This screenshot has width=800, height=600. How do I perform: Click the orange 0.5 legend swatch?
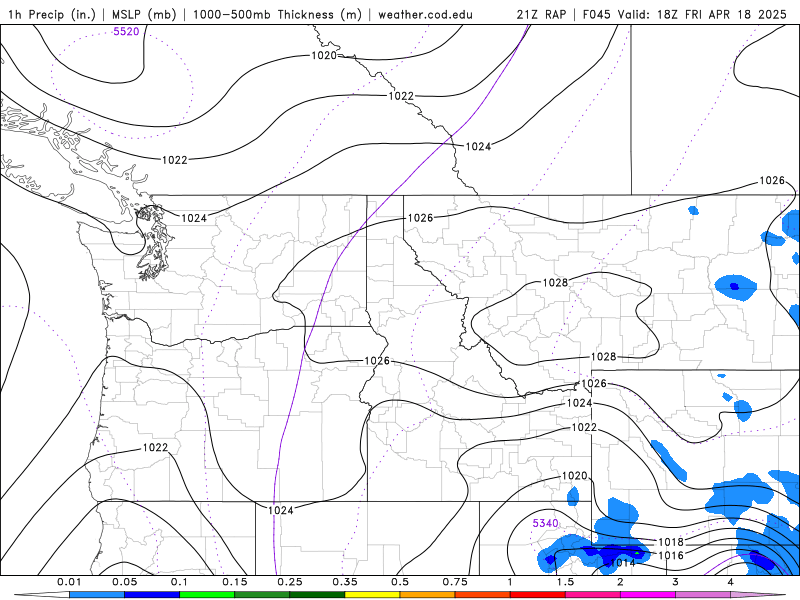(428, 595)
